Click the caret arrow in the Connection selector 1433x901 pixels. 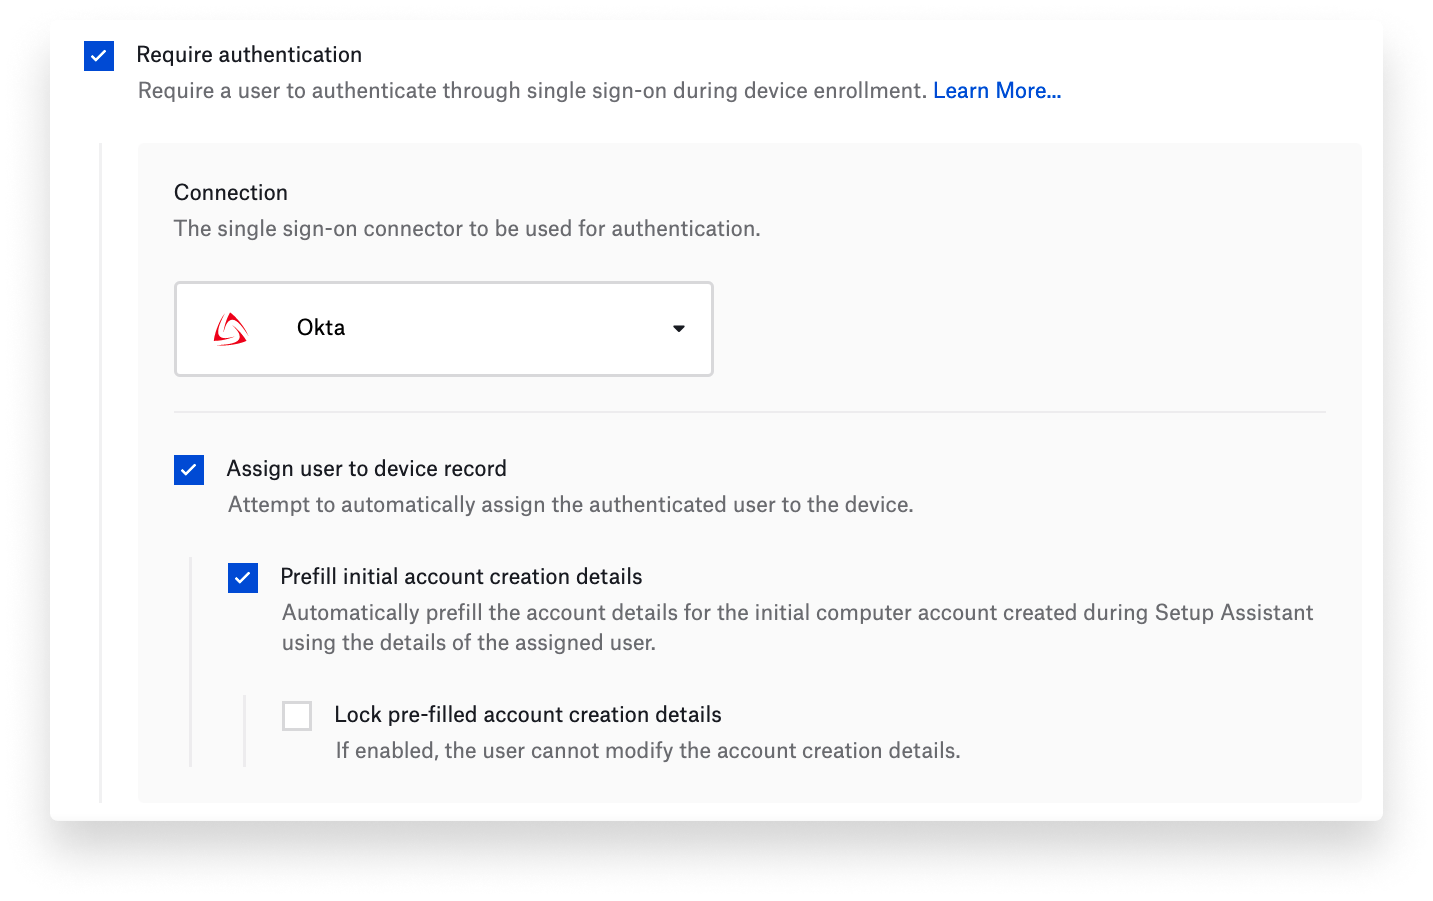tap(679, 329)
